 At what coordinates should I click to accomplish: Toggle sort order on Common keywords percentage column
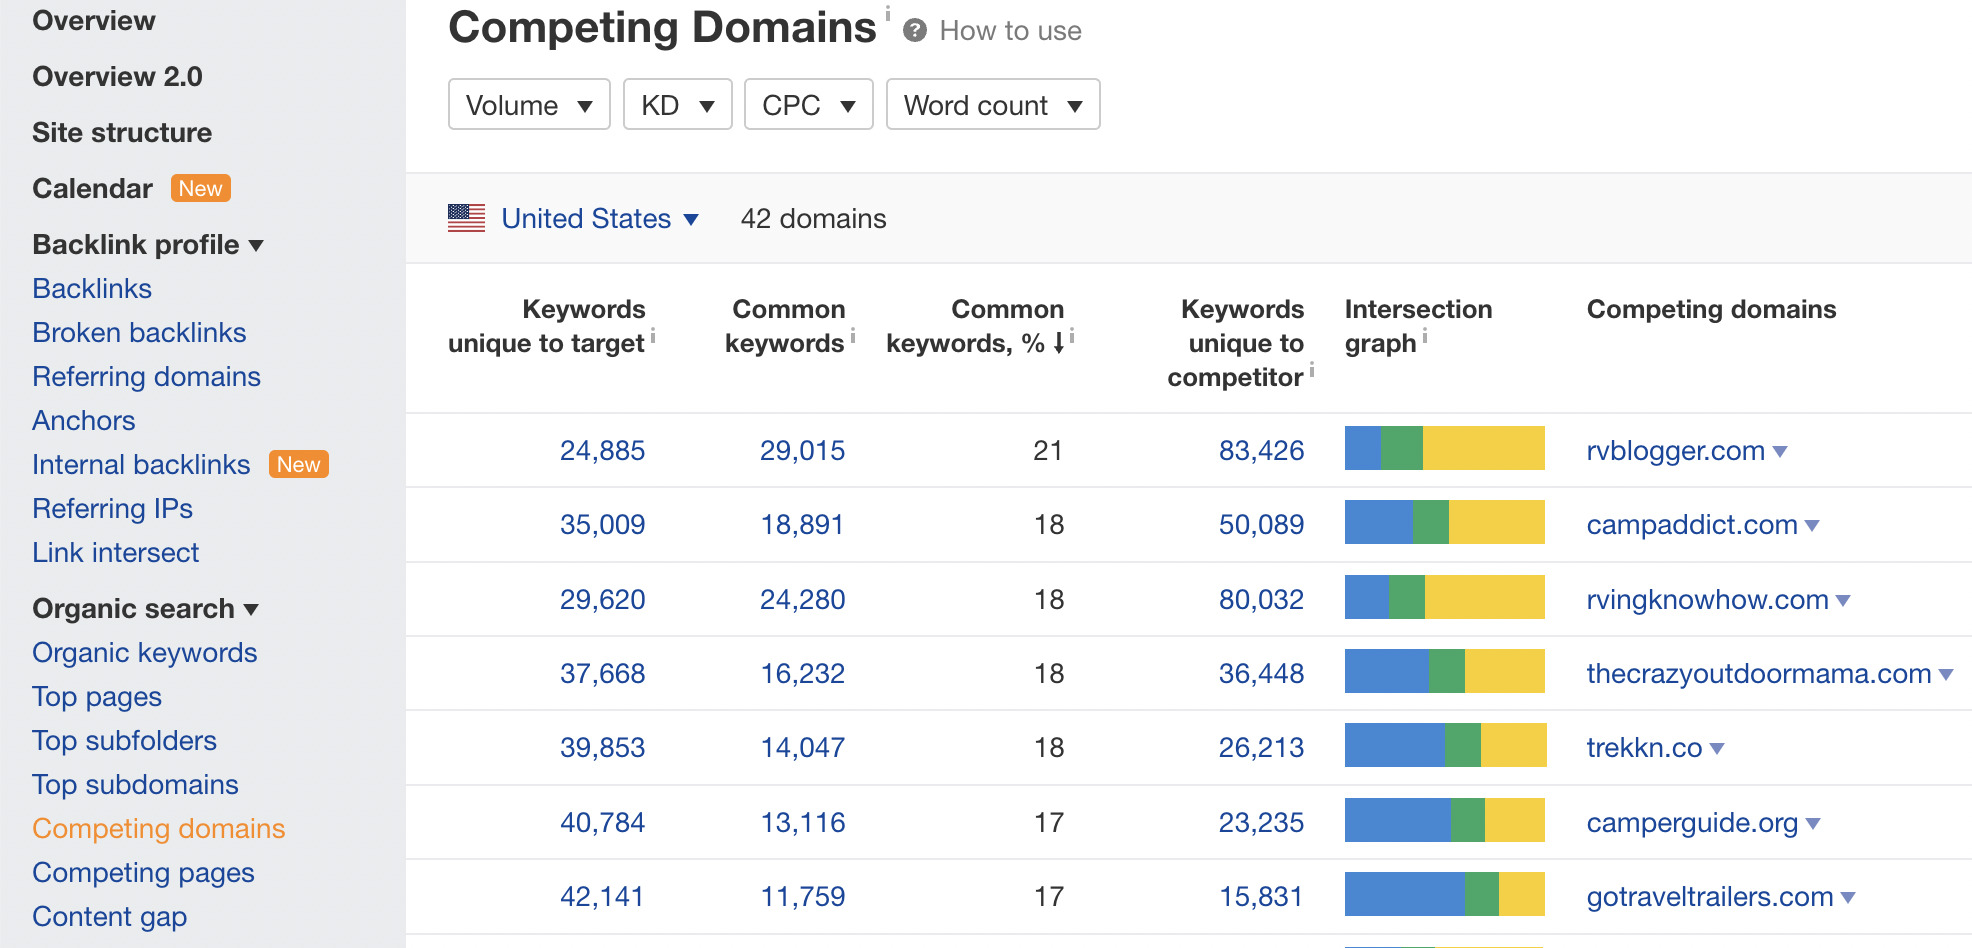(x=1055, y=341)
